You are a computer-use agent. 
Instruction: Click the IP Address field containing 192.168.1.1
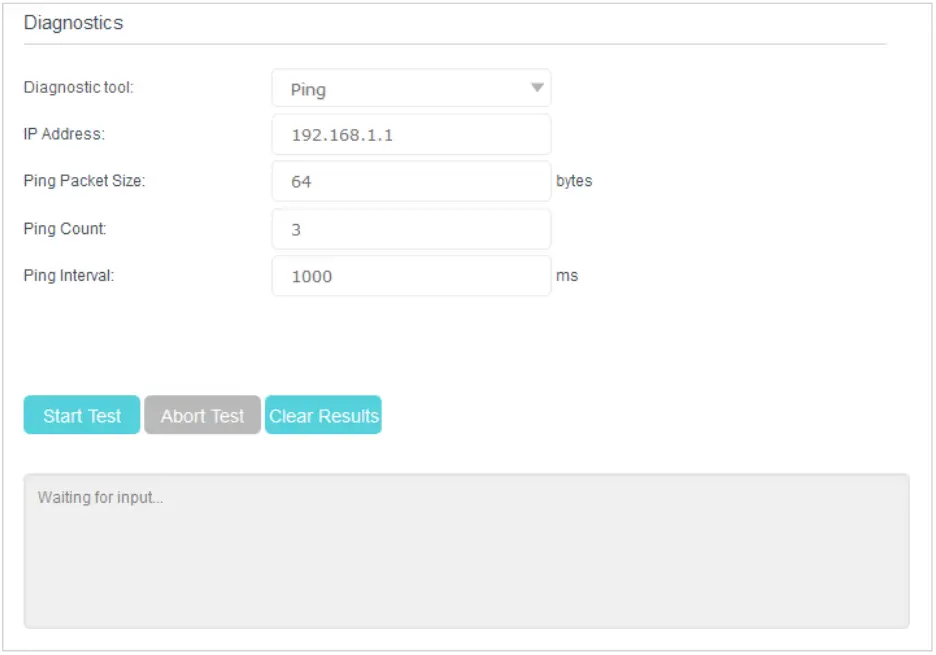tap(411, 135)
